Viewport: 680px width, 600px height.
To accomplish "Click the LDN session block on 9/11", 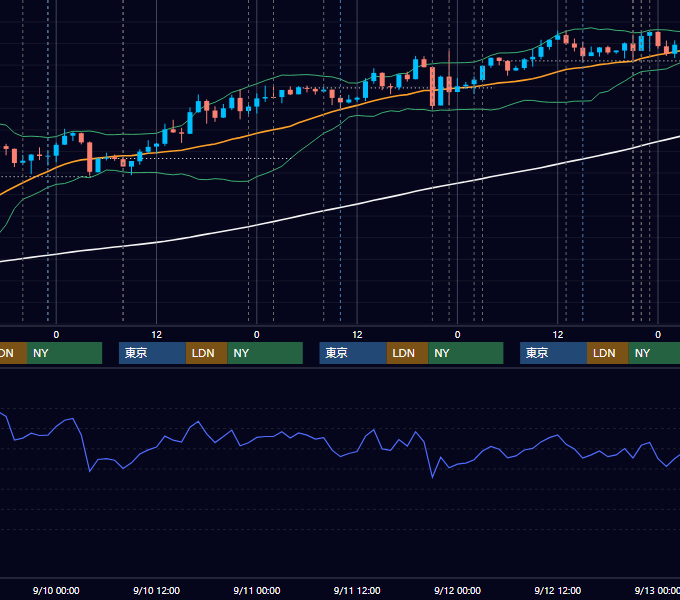I will pyautogui.click(x=407, y=353).
